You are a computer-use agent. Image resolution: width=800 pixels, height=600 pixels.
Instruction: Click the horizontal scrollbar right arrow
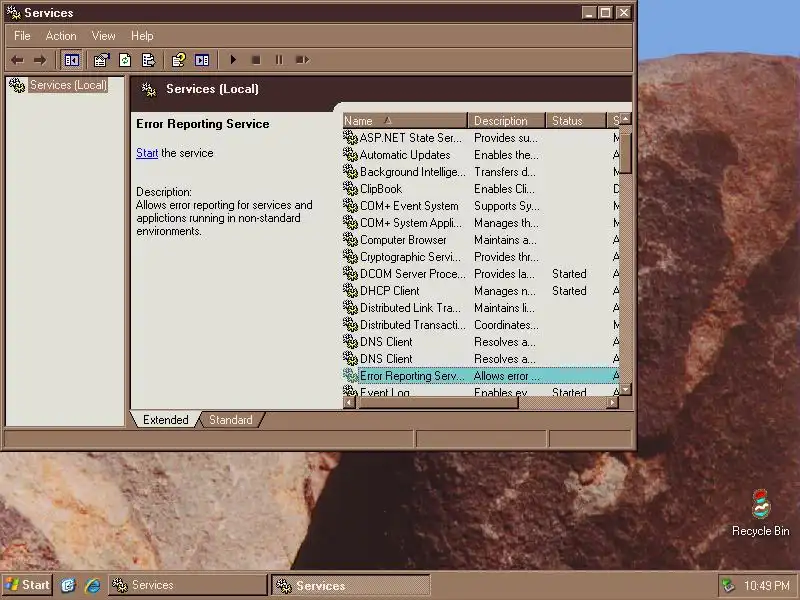click(613, 403)
